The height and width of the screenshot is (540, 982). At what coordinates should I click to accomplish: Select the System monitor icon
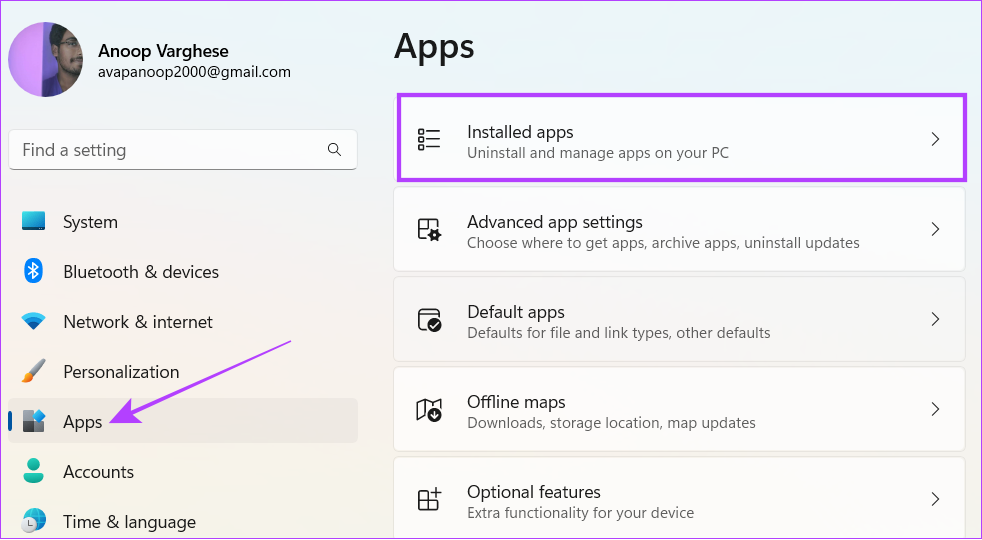33,221
